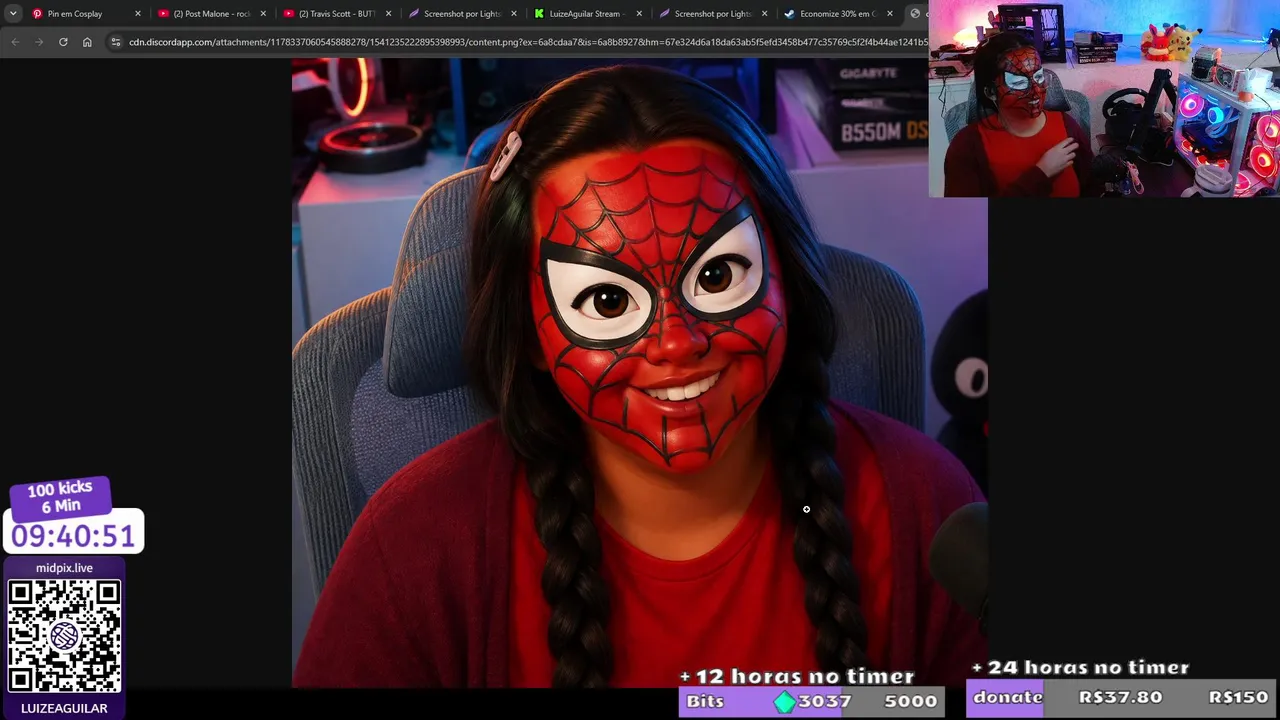This screenshot has width=1280, height=720.
Task: Click the donate goal progress bar
Action: click(1123, 698)
